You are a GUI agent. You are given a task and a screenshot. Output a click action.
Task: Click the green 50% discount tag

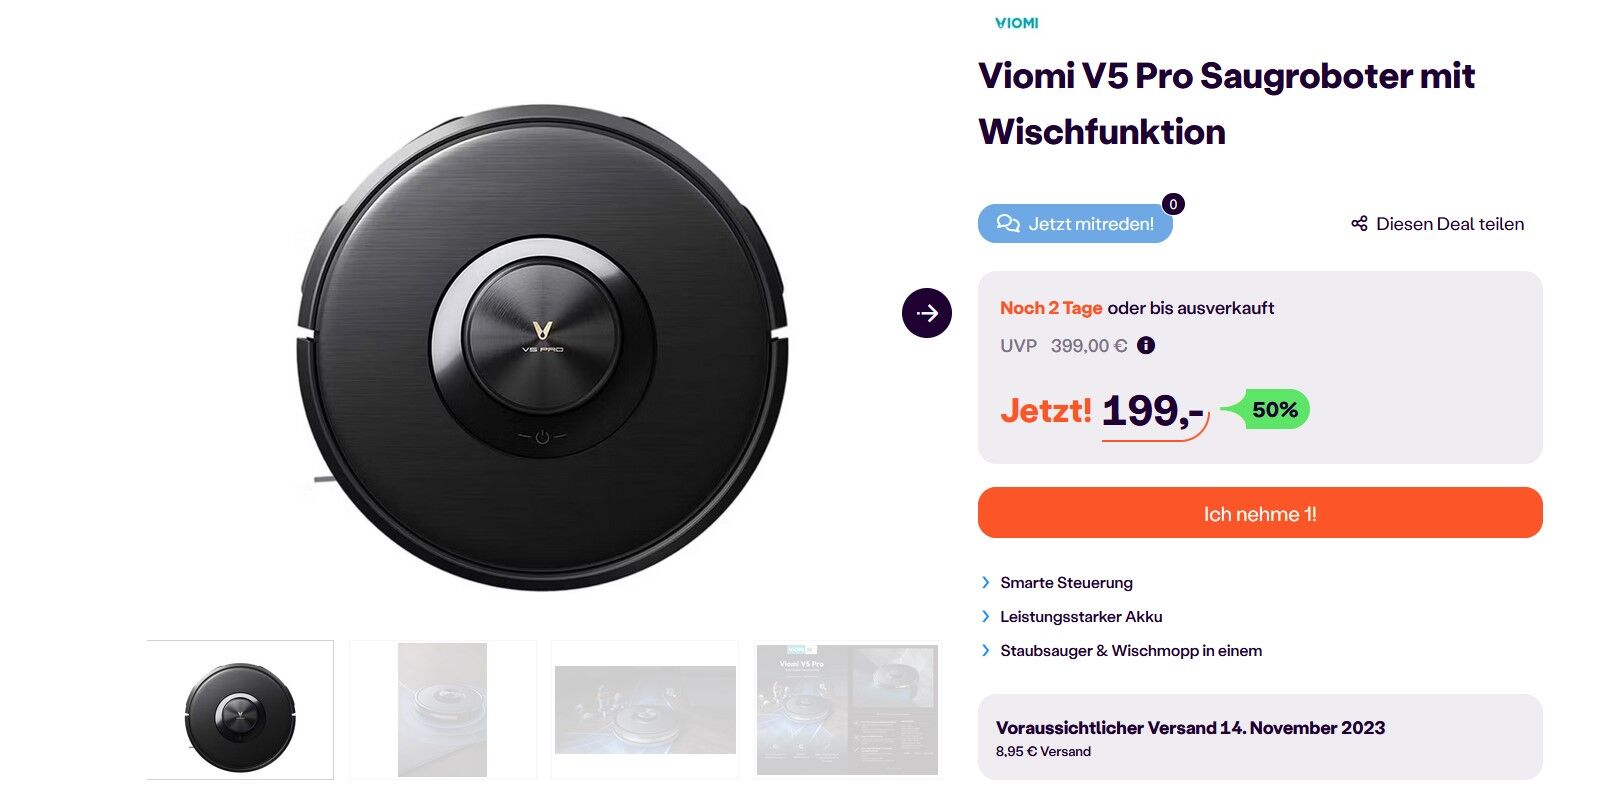[1266, 409]
